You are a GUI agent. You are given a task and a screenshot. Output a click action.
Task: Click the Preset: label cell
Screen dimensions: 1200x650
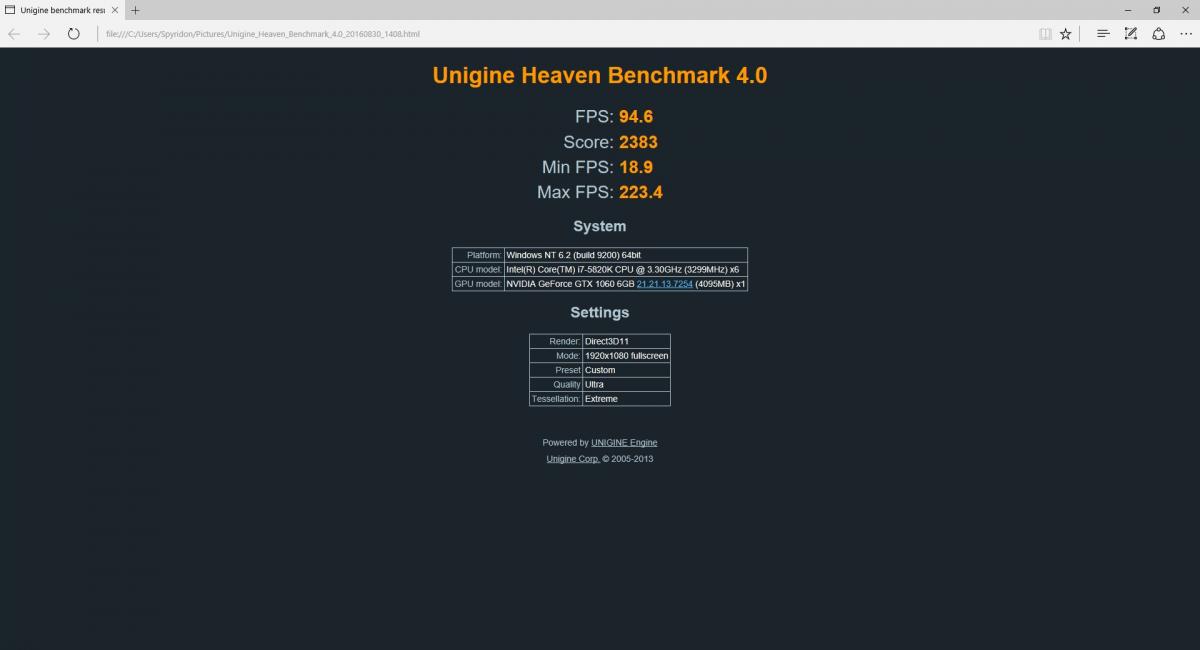[x=556, y=370]
